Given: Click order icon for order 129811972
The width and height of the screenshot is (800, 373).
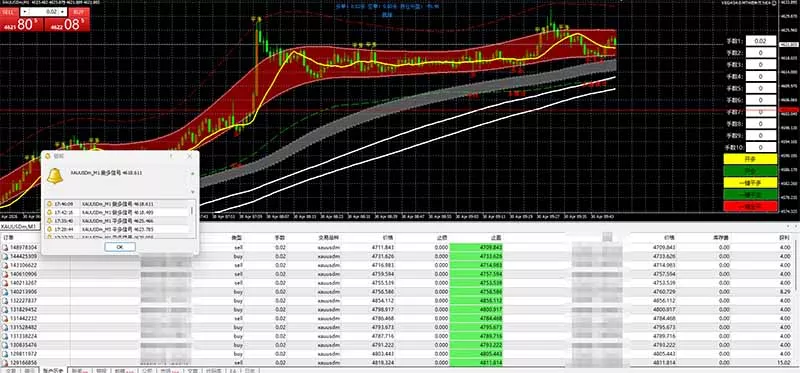Looking at the screenshot, I should [x=5, y=354].
